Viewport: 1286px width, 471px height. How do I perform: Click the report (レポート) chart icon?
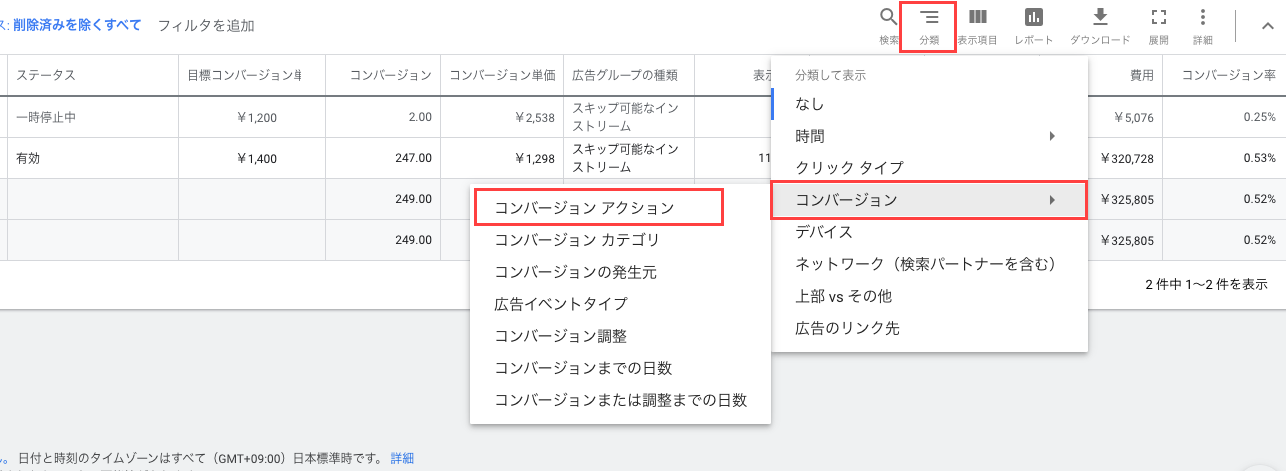click(1033, 18)
